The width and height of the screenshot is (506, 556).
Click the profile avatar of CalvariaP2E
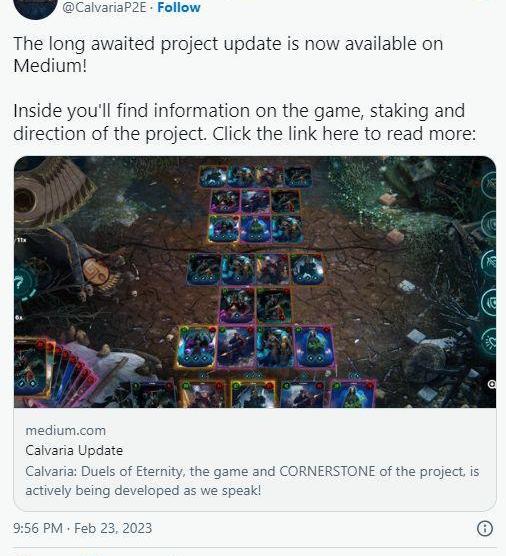click(35, 8)
